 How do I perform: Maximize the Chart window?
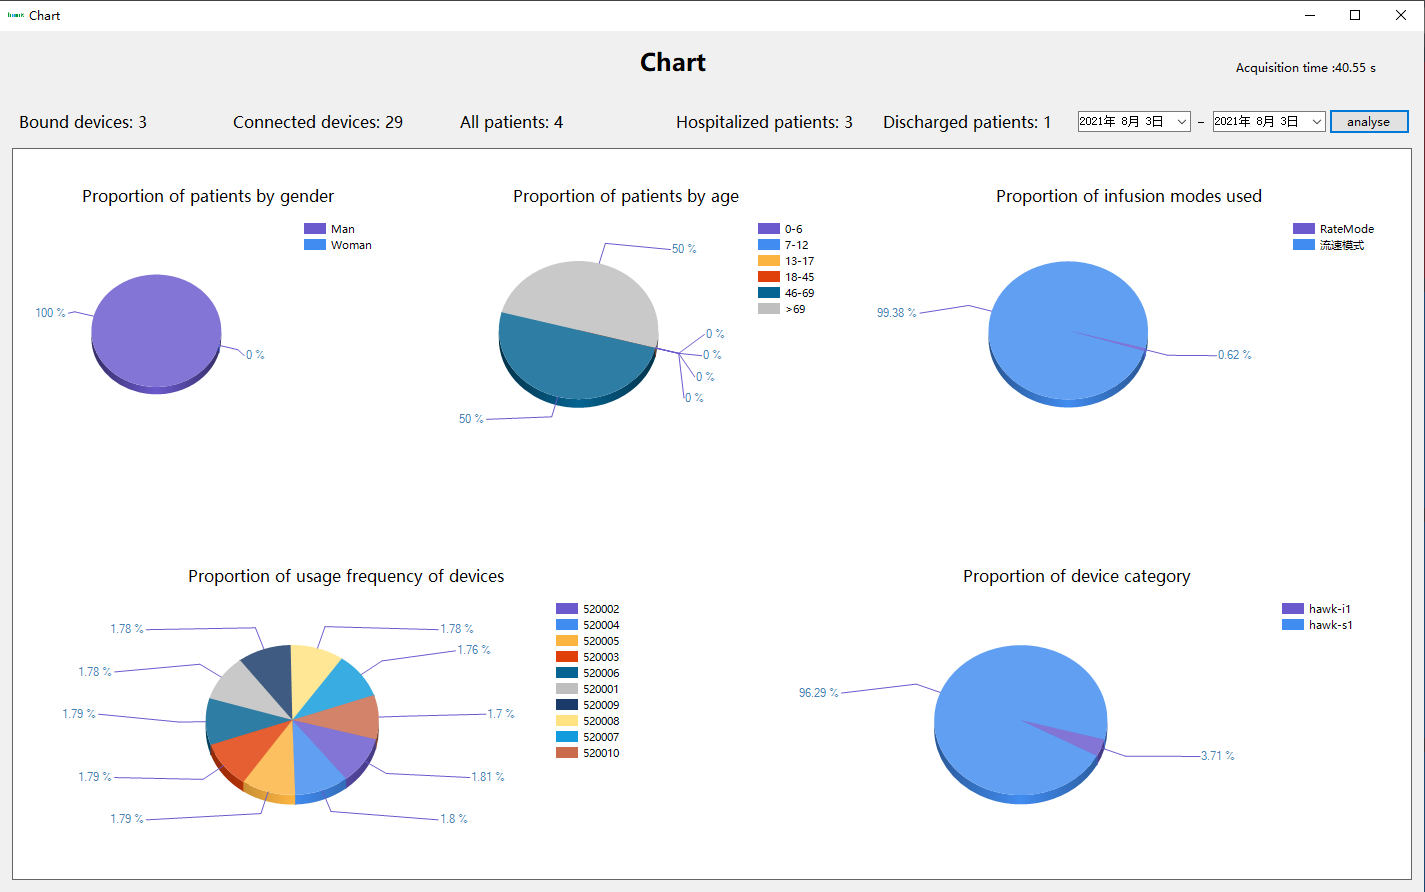(1355, 15)
